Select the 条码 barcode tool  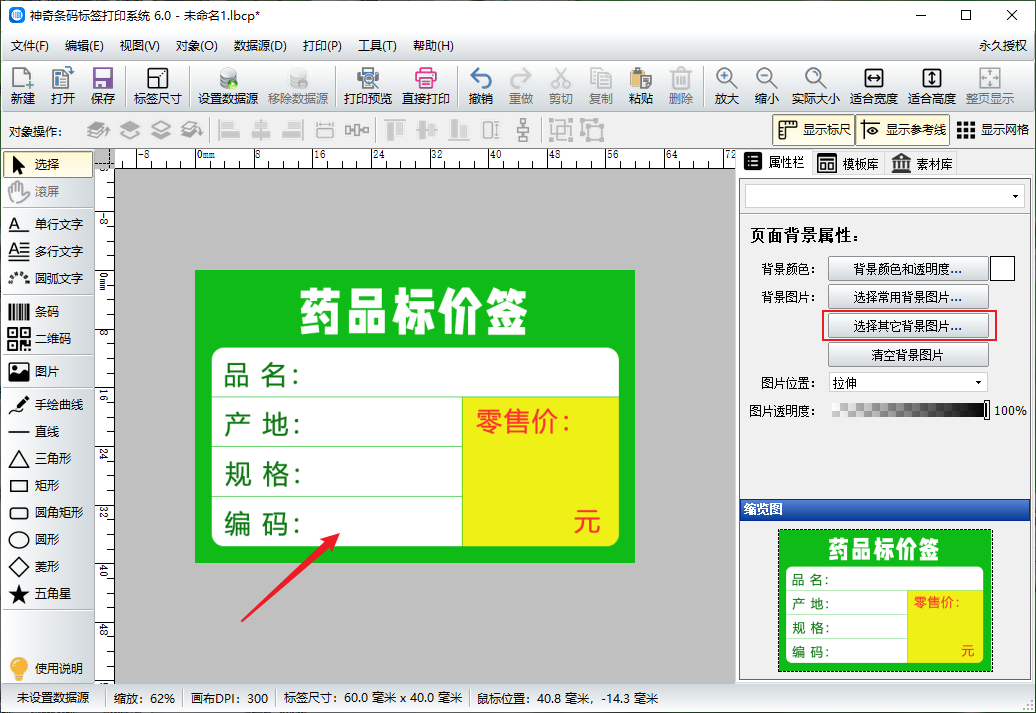coord(48,311)
